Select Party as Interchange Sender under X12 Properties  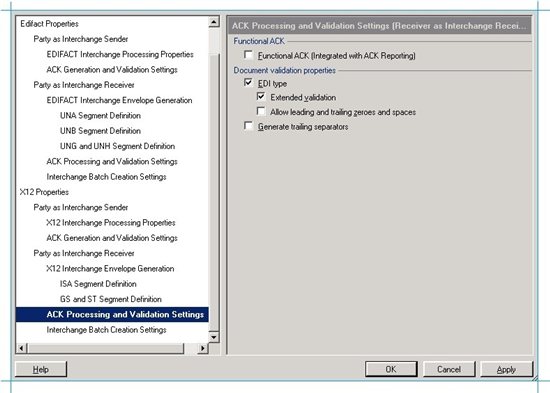81,207
